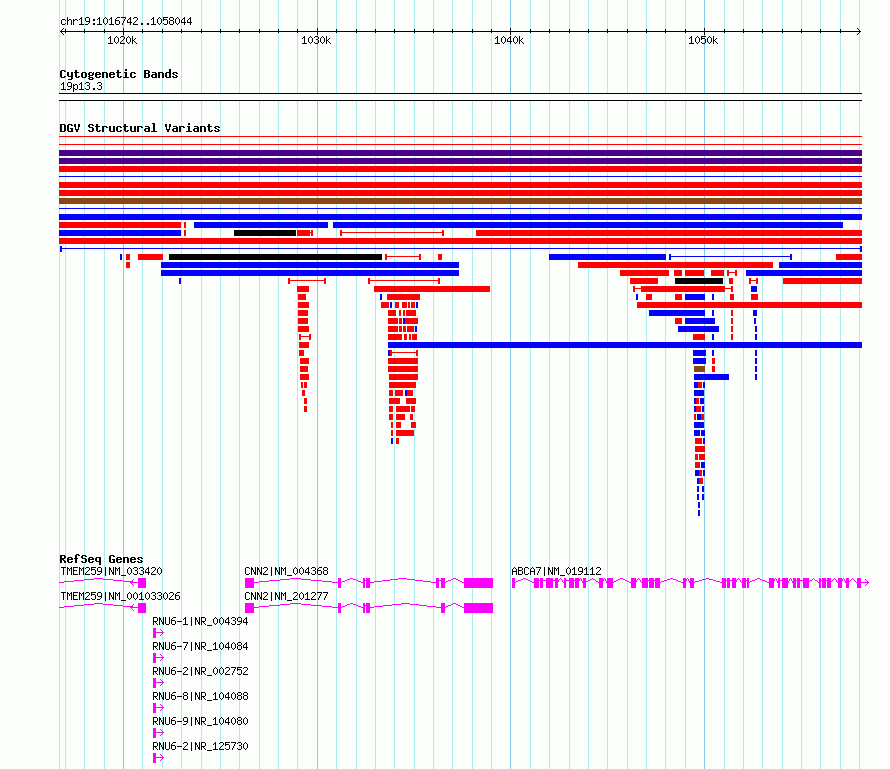
Task: Click the RNU6-1|NR_004394 gene label
Action: [200, 621]
